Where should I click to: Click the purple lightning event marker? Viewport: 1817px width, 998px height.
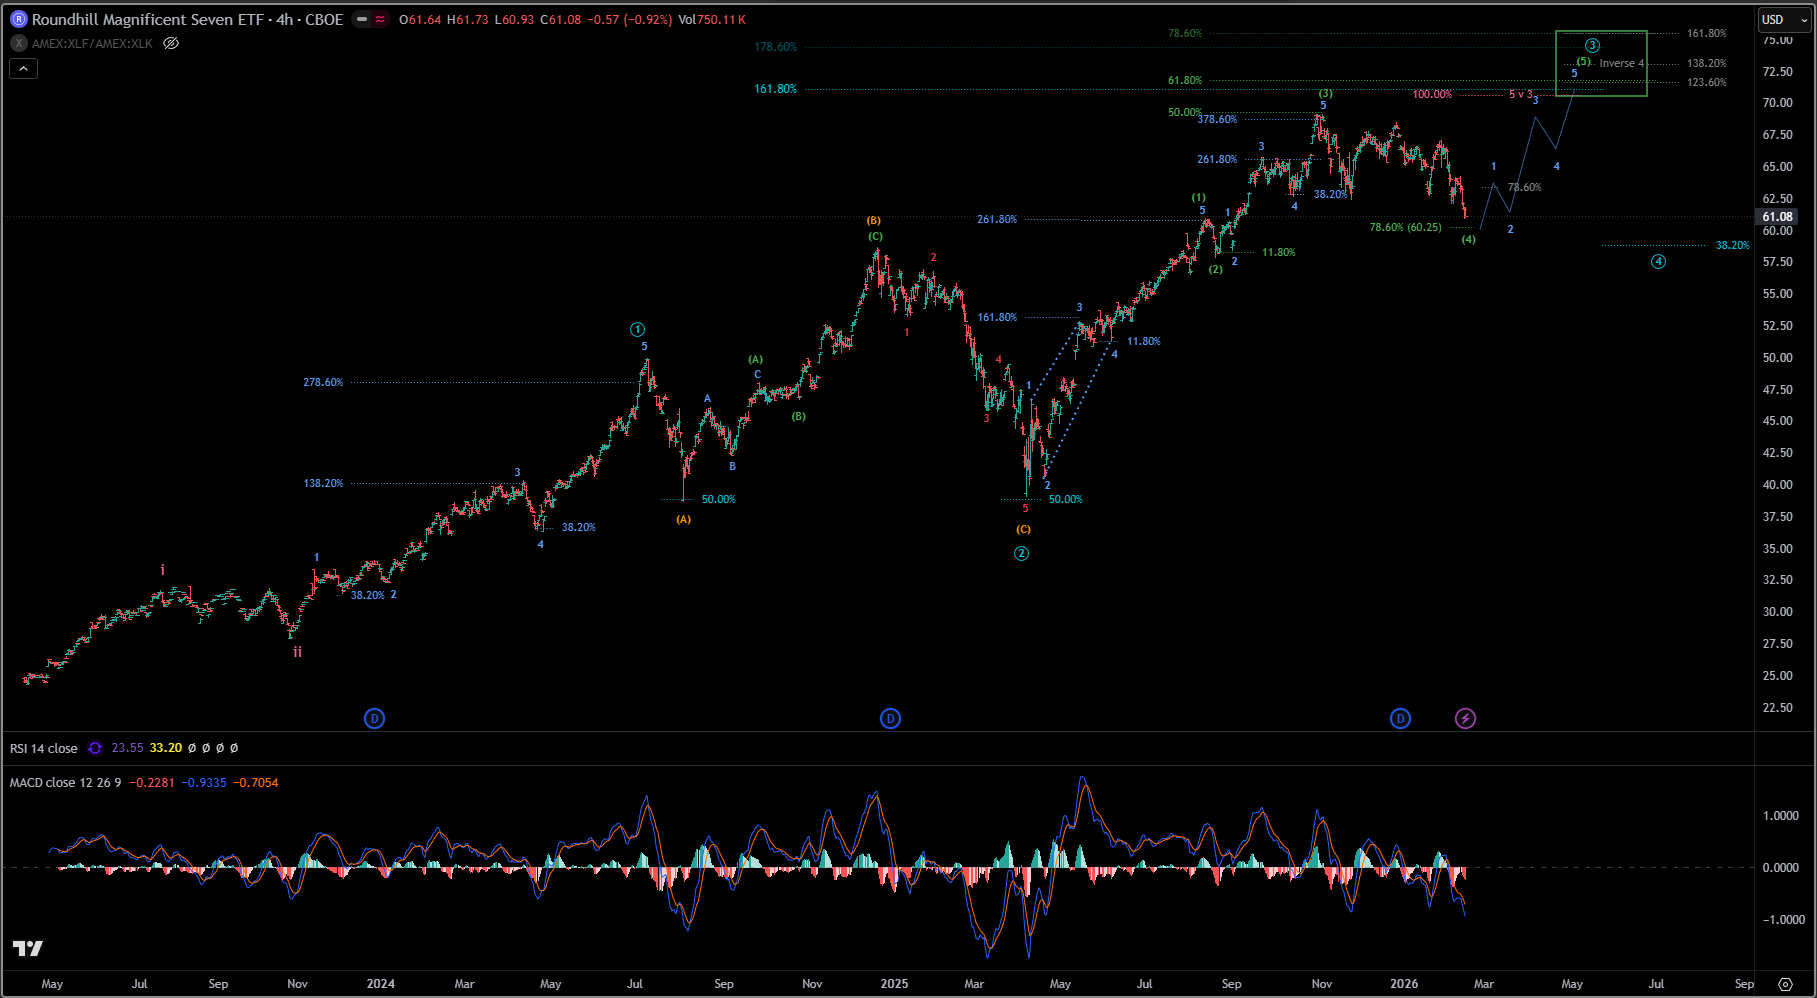[1465, 718]
